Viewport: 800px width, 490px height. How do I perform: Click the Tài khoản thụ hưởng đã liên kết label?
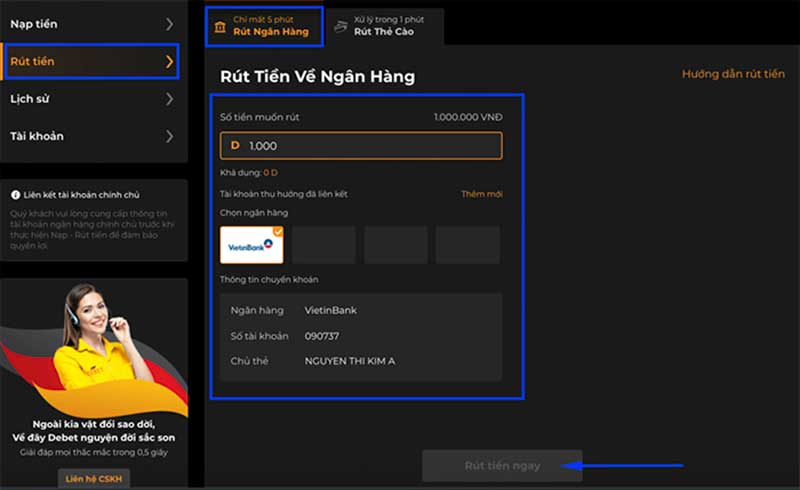[284, 194]
